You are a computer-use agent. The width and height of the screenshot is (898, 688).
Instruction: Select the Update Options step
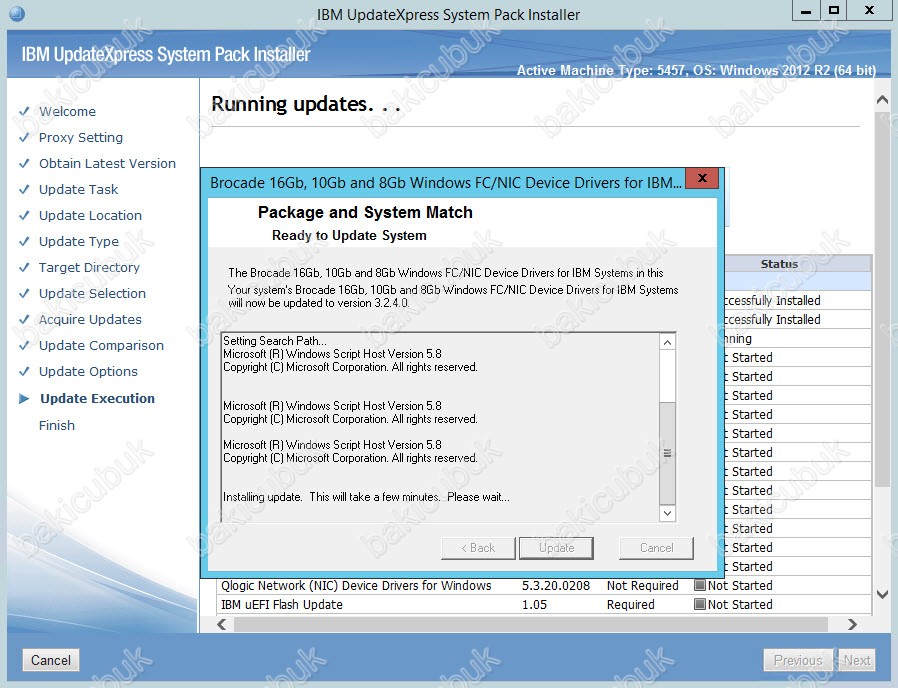click(x=88, y=372)
